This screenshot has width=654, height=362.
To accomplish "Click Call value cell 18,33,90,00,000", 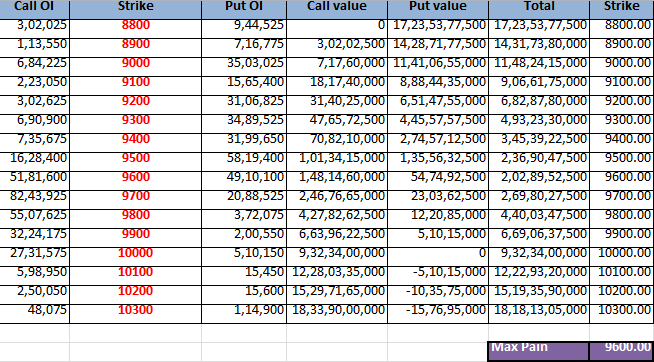I will [337, 310].
